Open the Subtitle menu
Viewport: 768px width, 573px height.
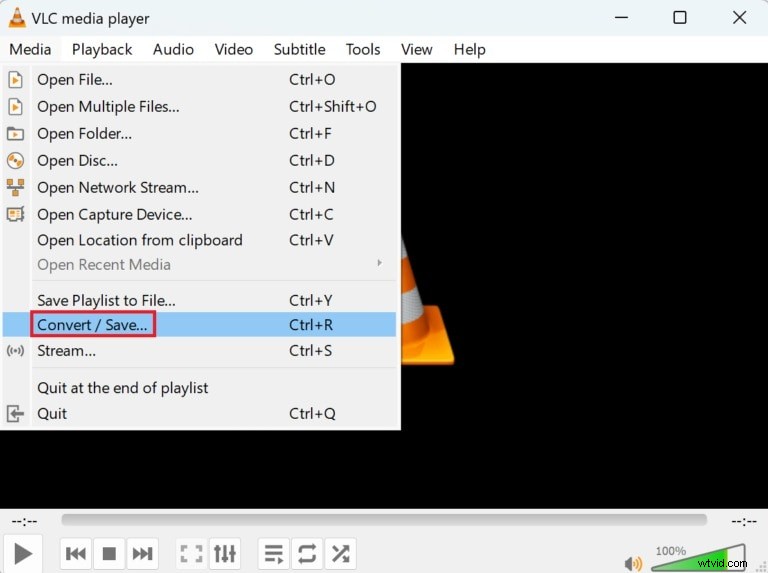[299, 49]
